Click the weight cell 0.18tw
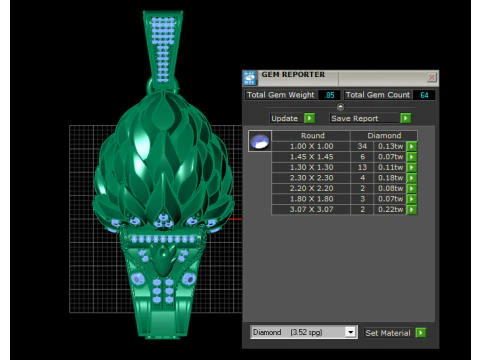The width and height of the screenshot is (480, 360). pos(390,178)
